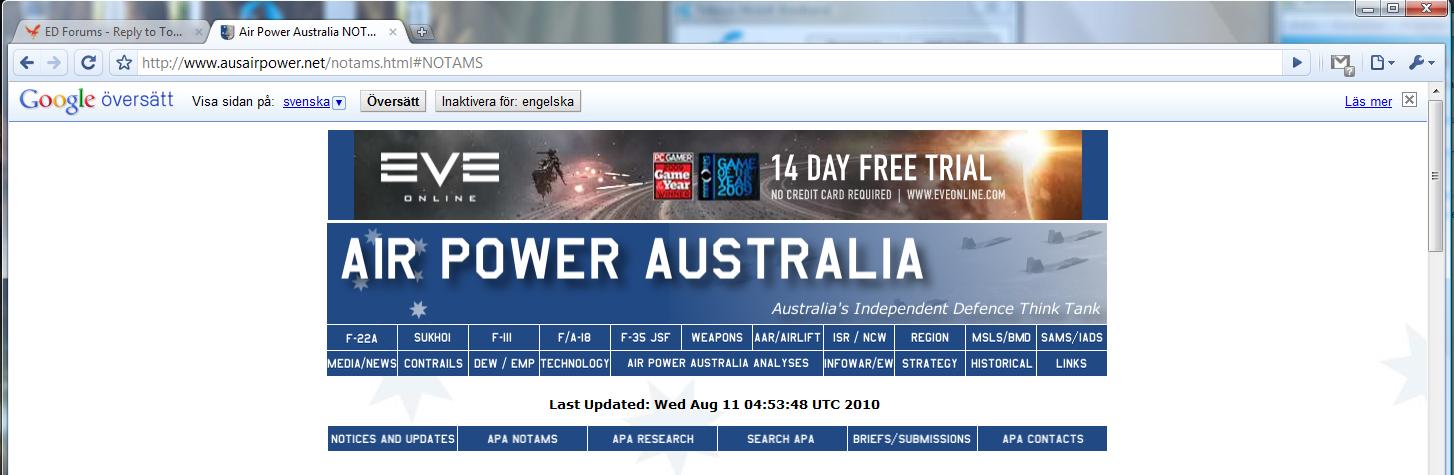Open the APA CONTACTS link
1454x475 pixels.
pyautogui.click(x=1042, y=439)
